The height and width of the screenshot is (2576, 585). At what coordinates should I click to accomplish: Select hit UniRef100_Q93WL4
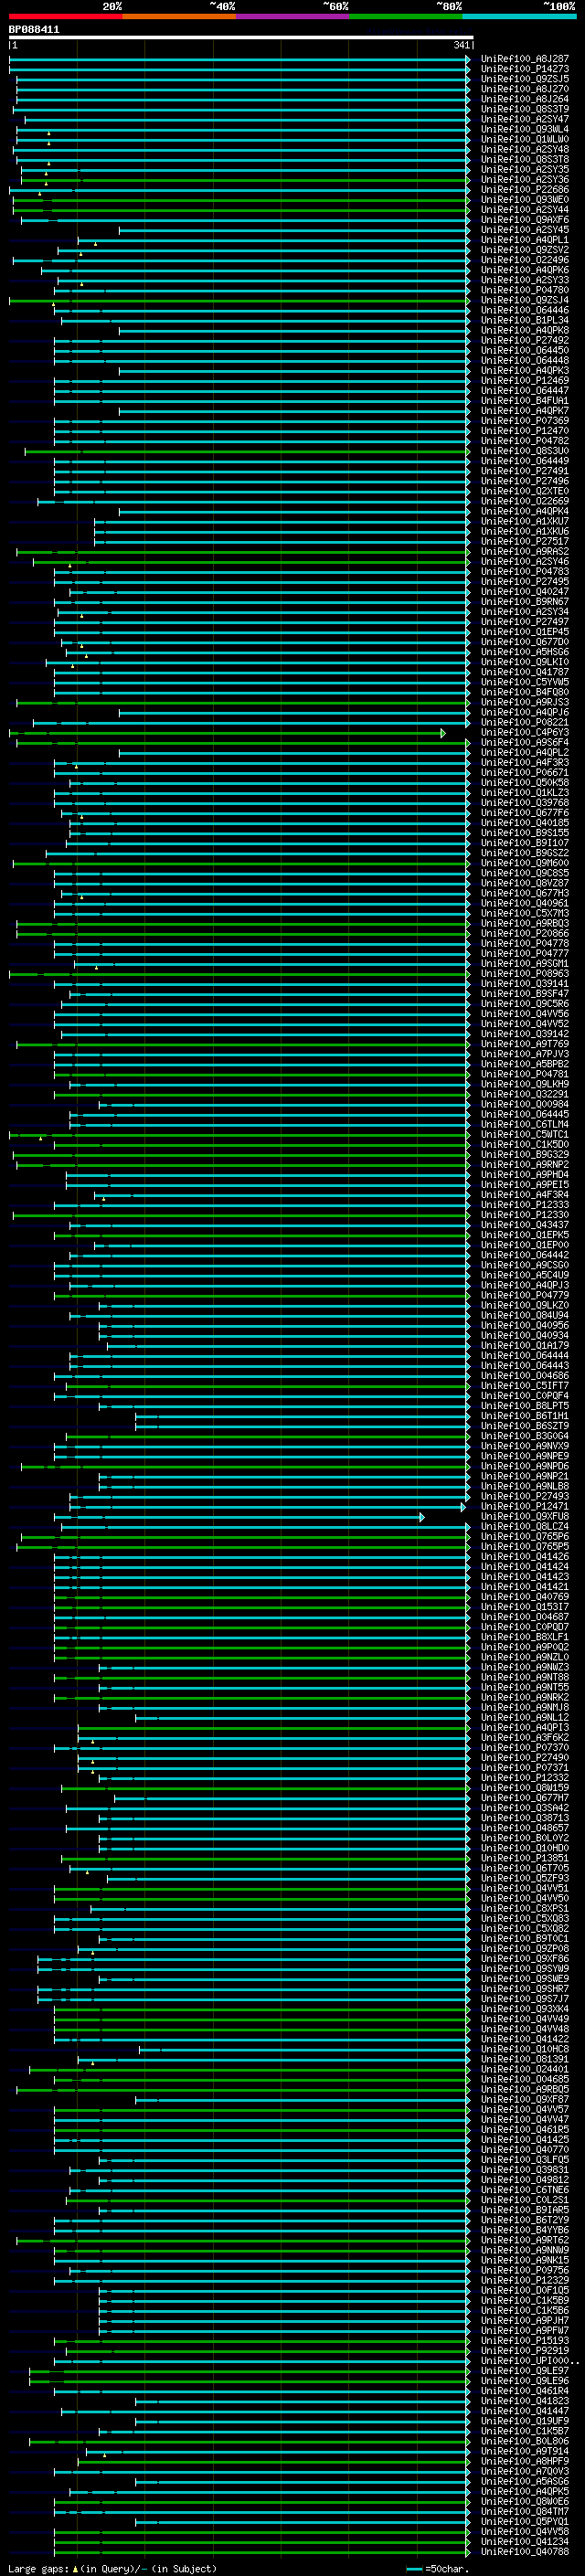[525, 129]
